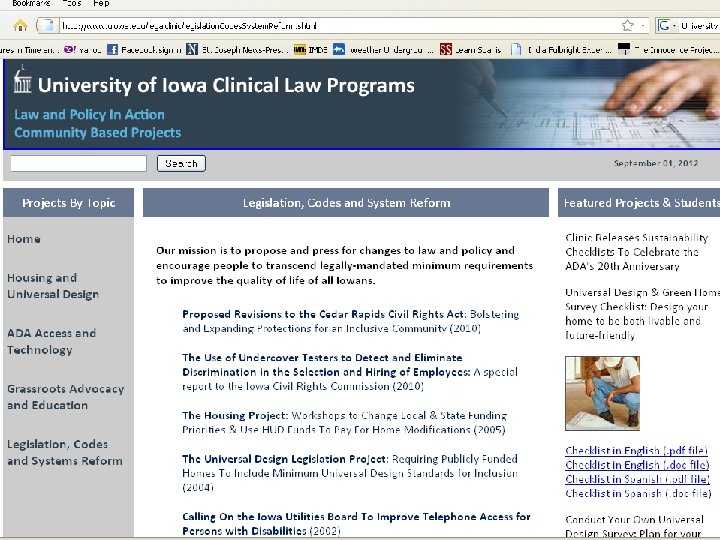Open ADA Access and Technology topic
720x540 pixels.
click(x=51, y=341)
